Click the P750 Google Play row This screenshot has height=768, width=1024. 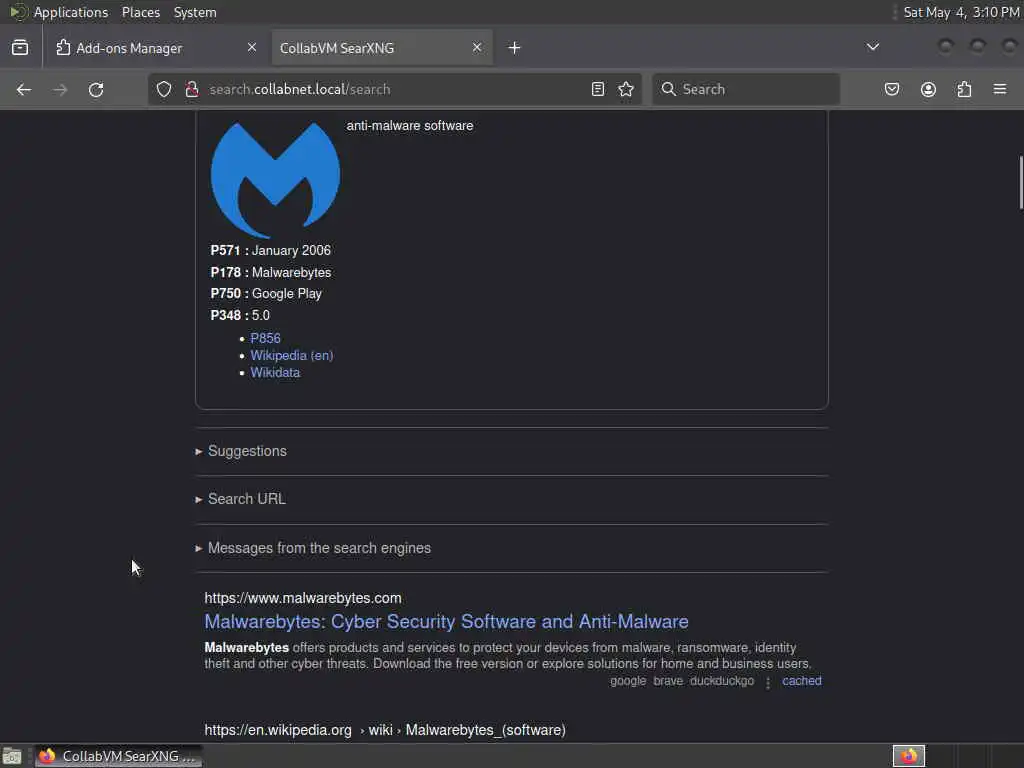pyautogui.click(x=266, y=293)
